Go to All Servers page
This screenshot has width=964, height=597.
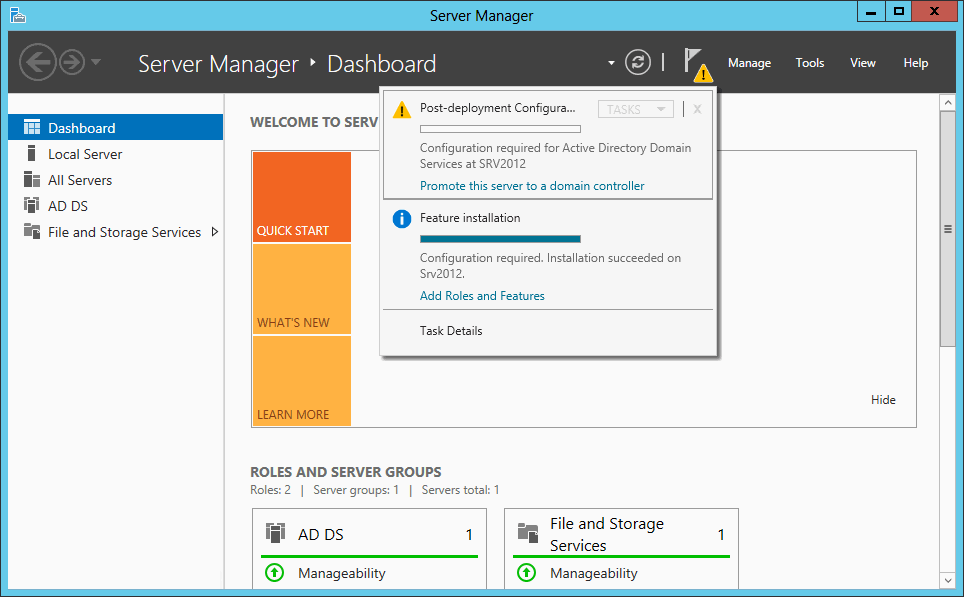(116, 180)
